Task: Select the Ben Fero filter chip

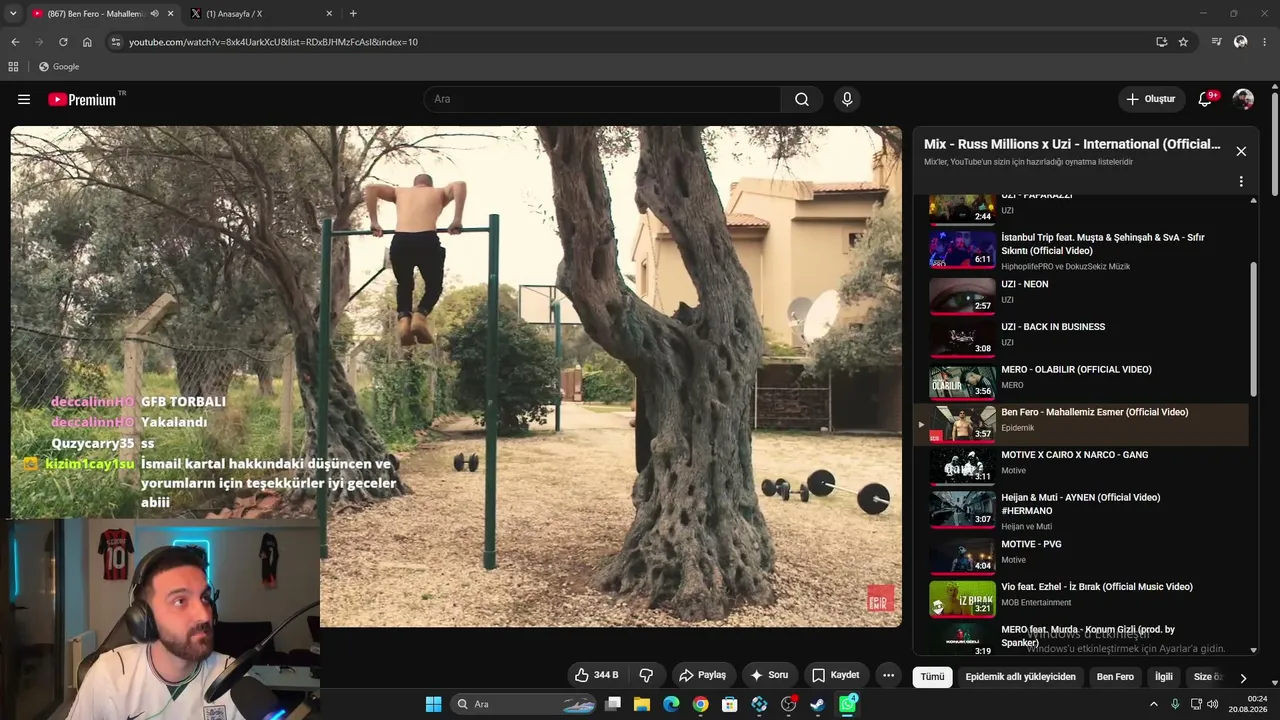Action: pos(1115,677)
